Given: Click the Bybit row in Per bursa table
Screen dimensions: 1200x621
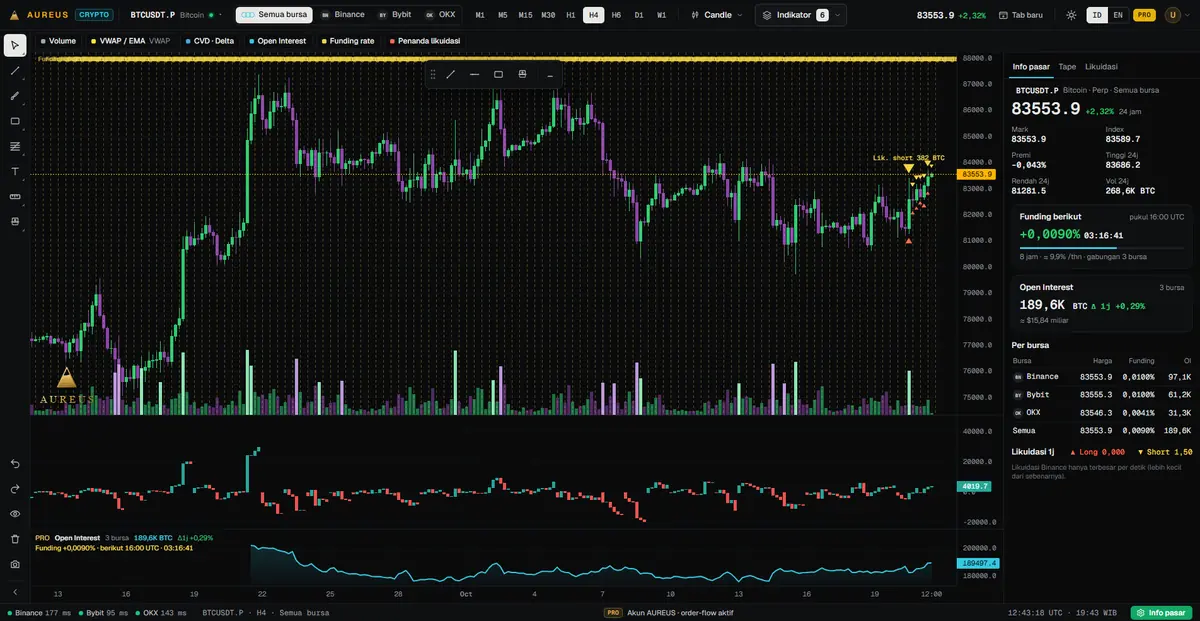Looking at the screenshot, I should click(1101, 395).
